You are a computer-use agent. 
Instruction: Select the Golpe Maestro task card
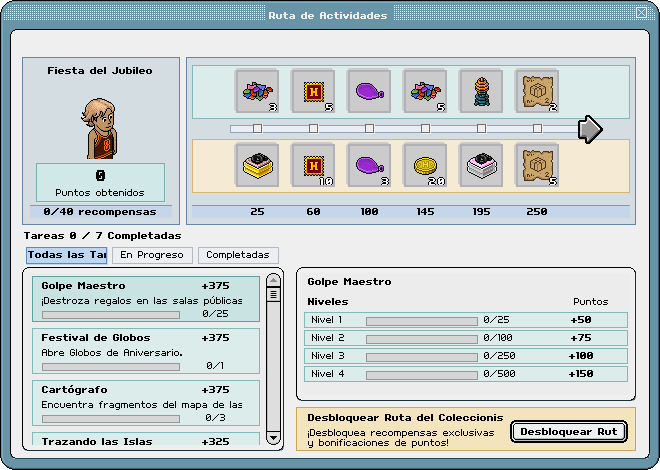pos(146,299)
